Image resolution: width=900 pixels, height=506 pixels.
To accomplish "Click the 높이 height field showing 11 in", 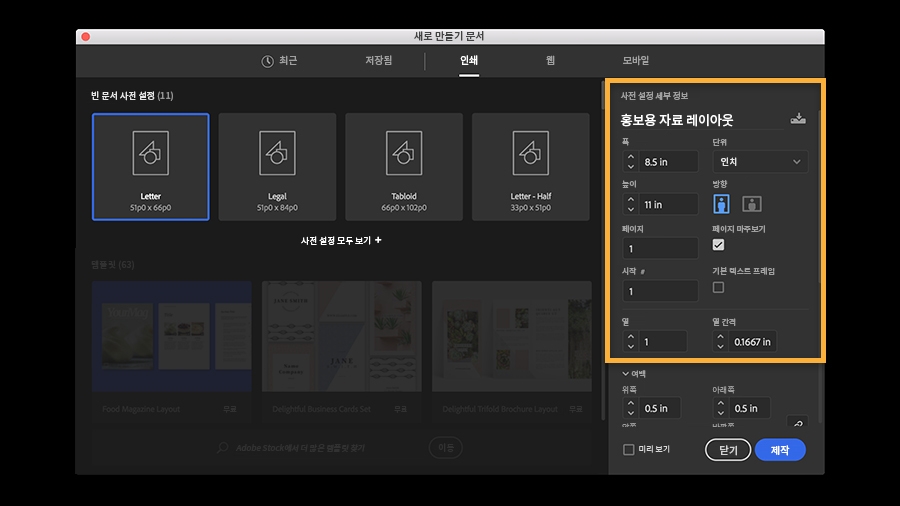I will (x=668, y=204).
